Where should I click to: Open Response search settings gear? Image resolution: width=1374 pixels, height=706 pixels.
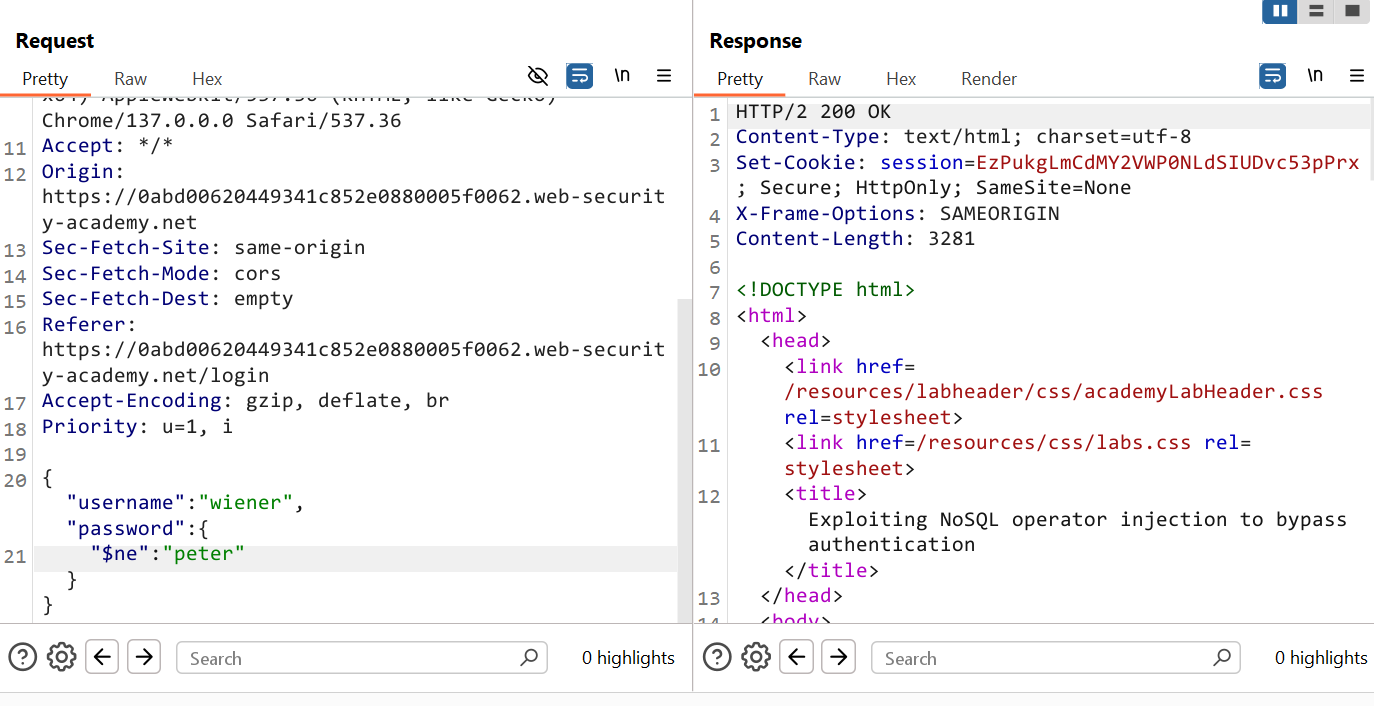(757, 657)
